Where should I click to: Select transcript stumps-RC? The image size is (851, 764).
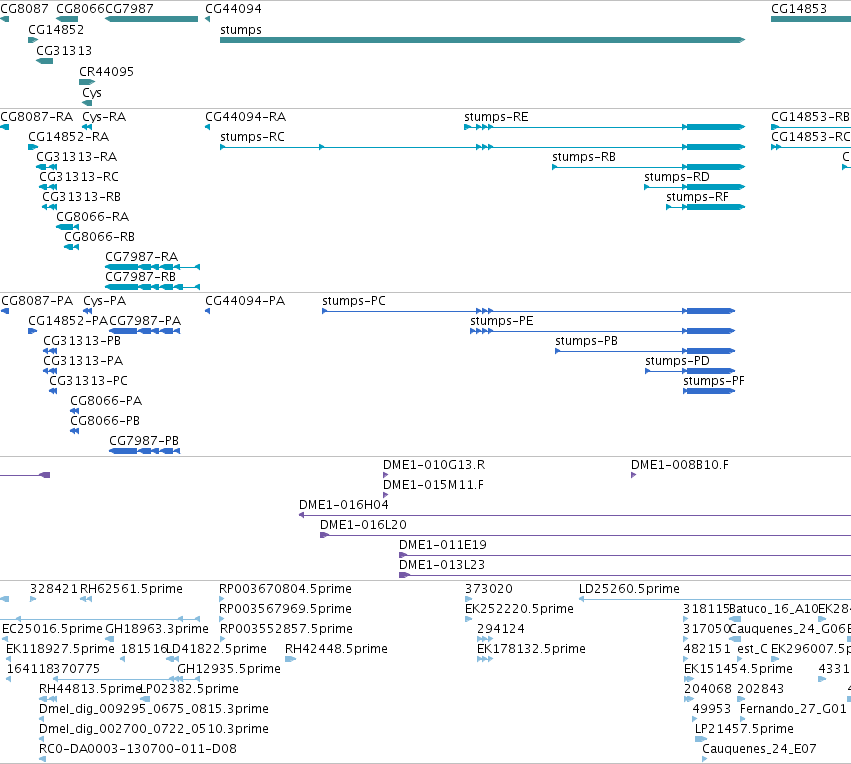pos(482,147)
